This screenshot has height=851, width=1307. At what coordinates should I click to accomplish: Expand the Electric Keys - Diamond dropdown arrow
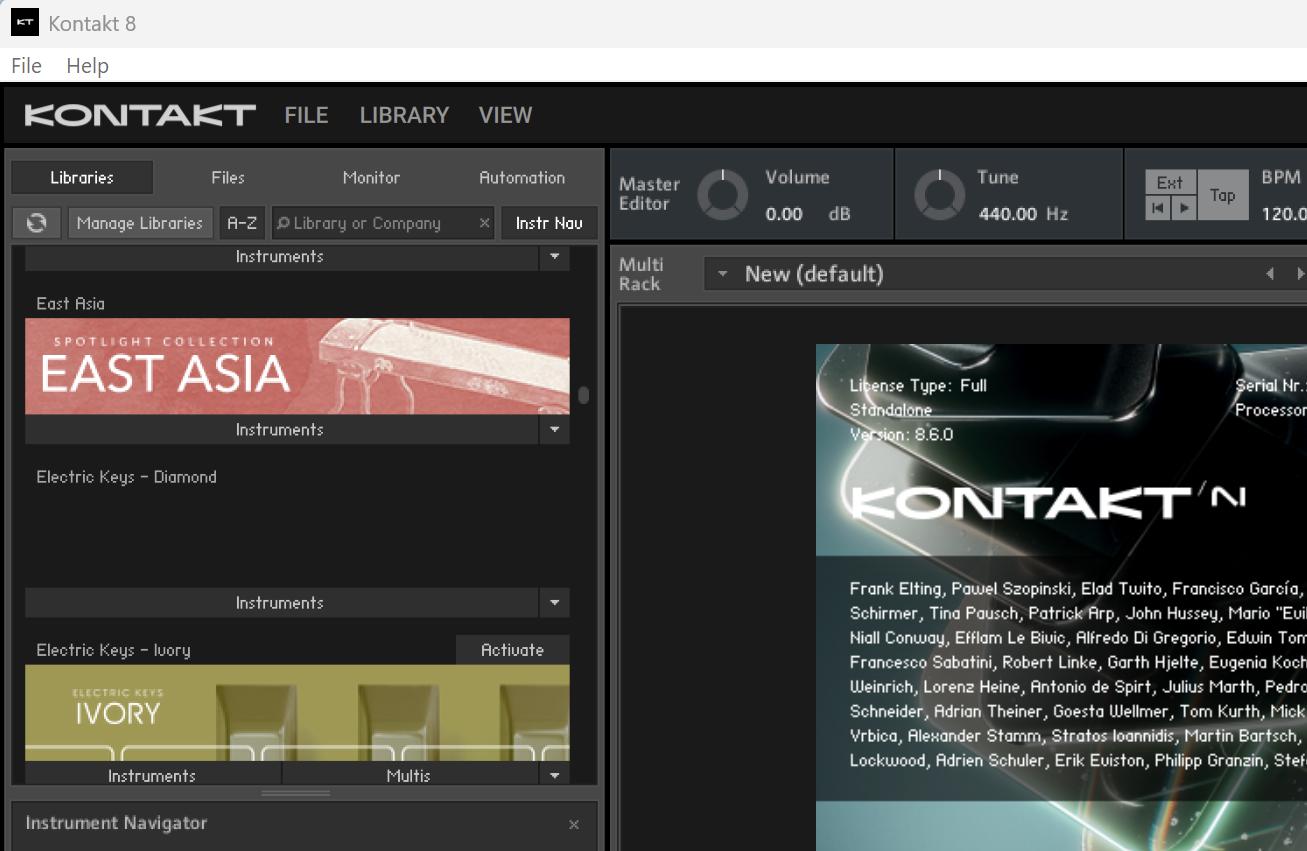(x=554, y=603)
